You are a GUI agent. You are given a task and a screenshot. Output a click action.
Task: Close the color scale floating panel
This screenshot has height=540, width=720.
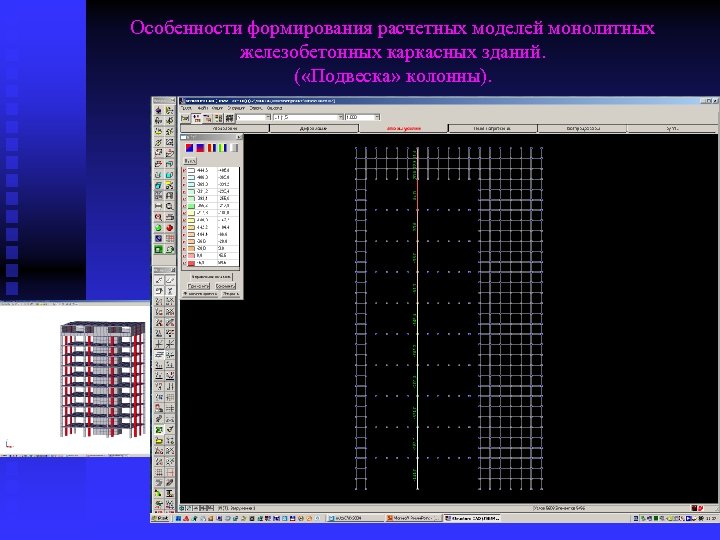click(239, 137)
